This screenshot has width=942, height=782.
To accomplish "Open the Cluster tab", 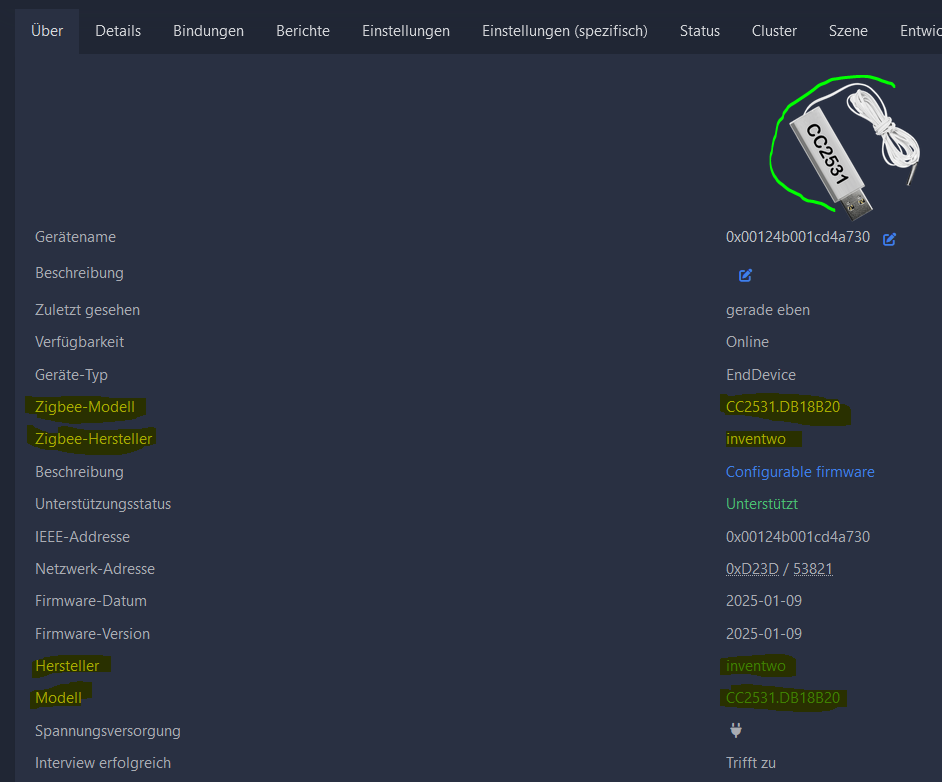I will pos(774,31).
